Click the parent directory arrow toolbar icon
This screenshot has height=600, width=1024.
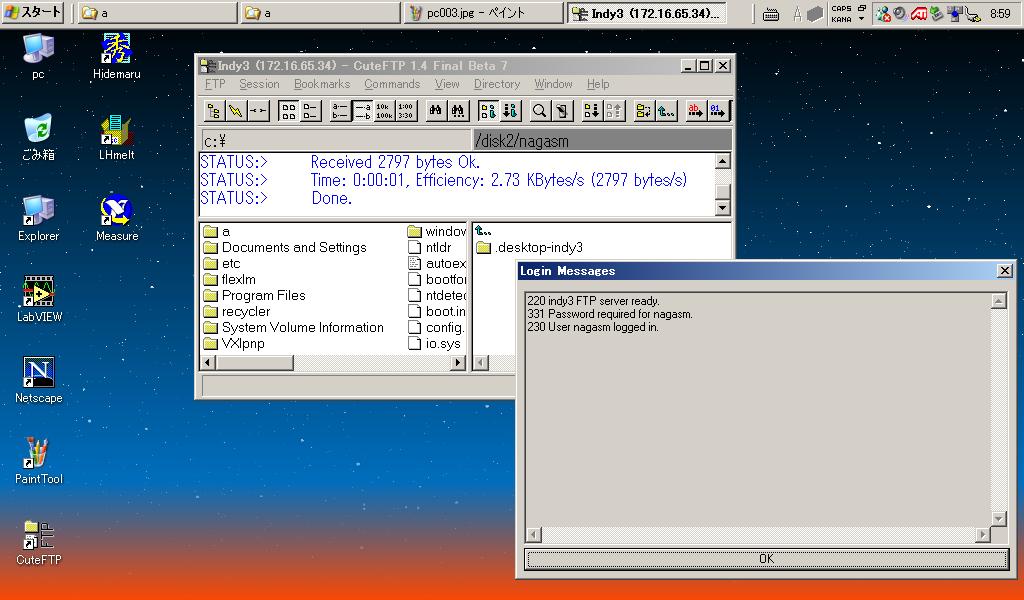666,111
